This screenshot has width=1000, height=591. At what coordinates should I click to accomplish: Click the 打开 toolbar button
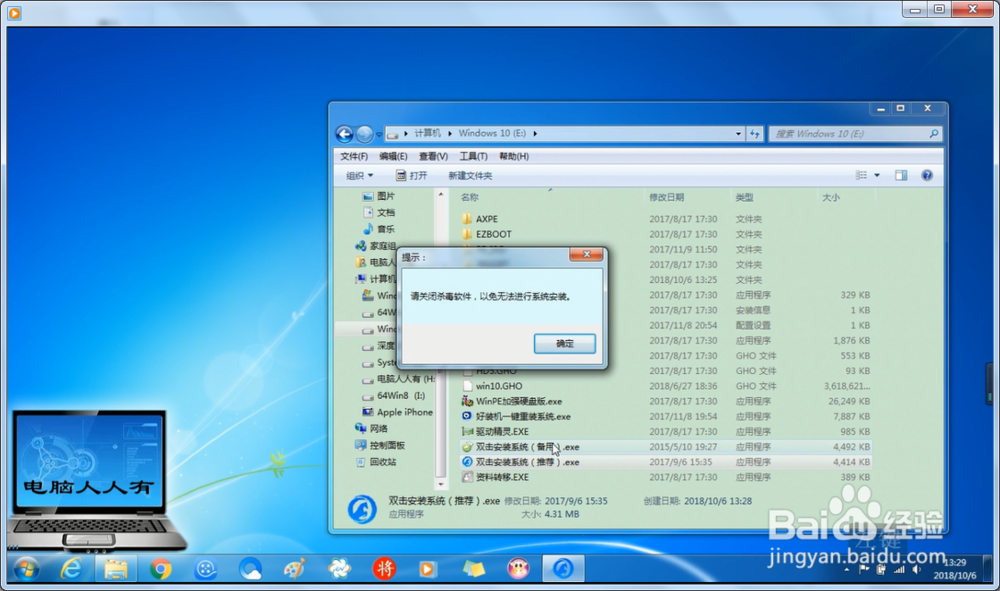click(411, 175)
